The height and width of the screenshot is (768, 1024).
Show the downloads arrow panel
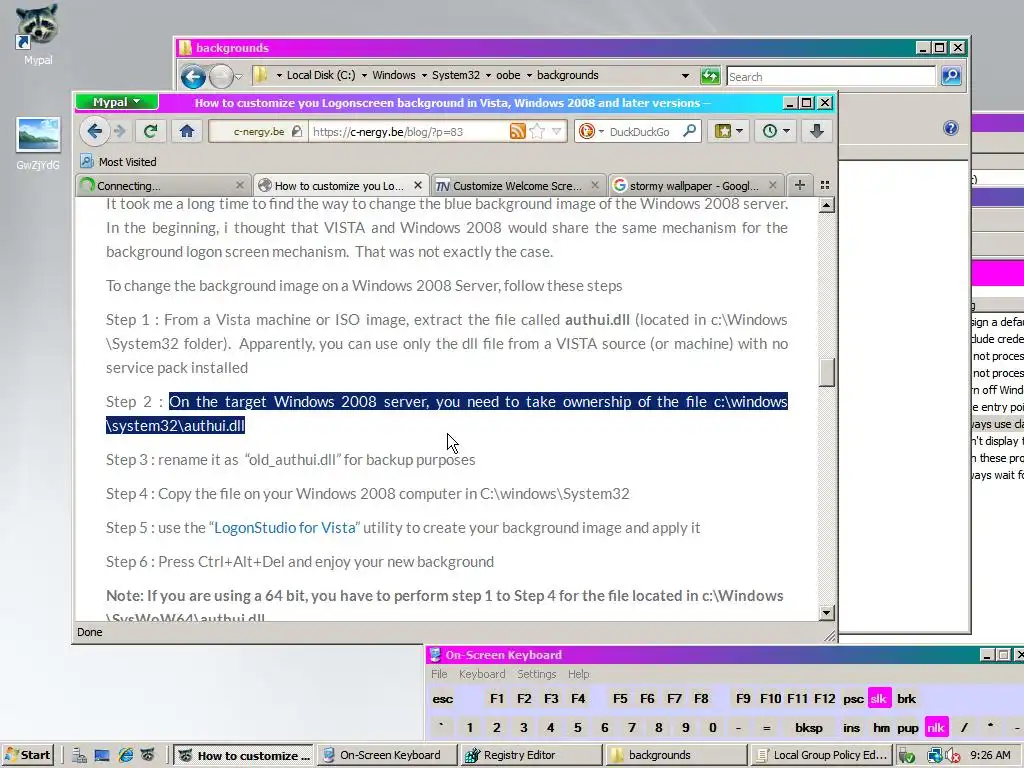816,131
